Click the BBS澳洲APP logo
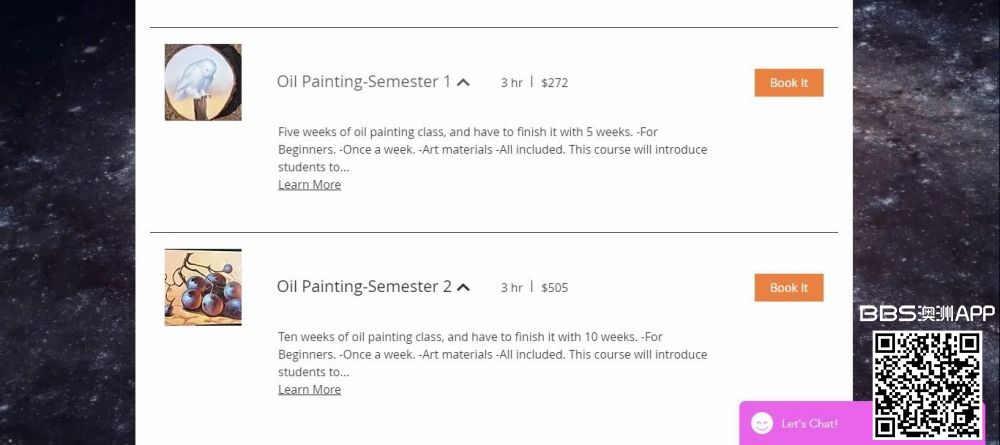The image size is (1000, 445). point(927,314)
